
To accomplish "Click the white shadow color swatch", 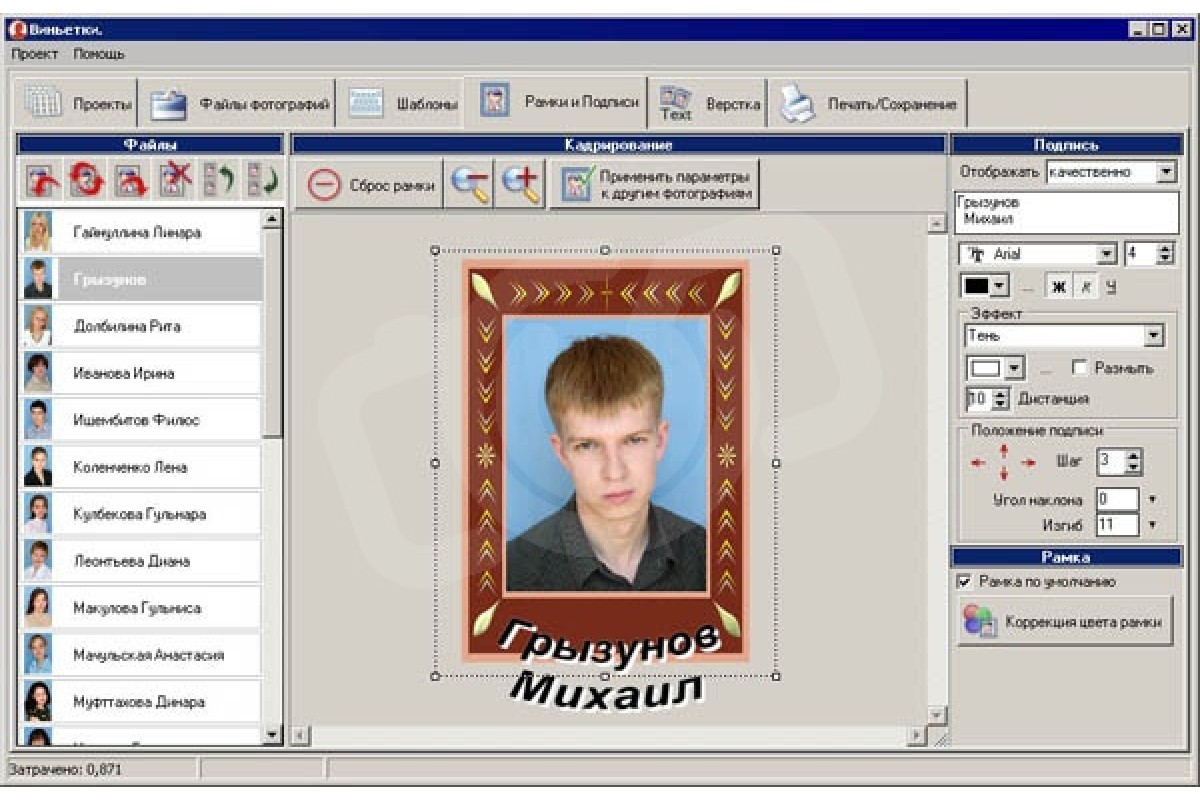I will tap(986, 369).
